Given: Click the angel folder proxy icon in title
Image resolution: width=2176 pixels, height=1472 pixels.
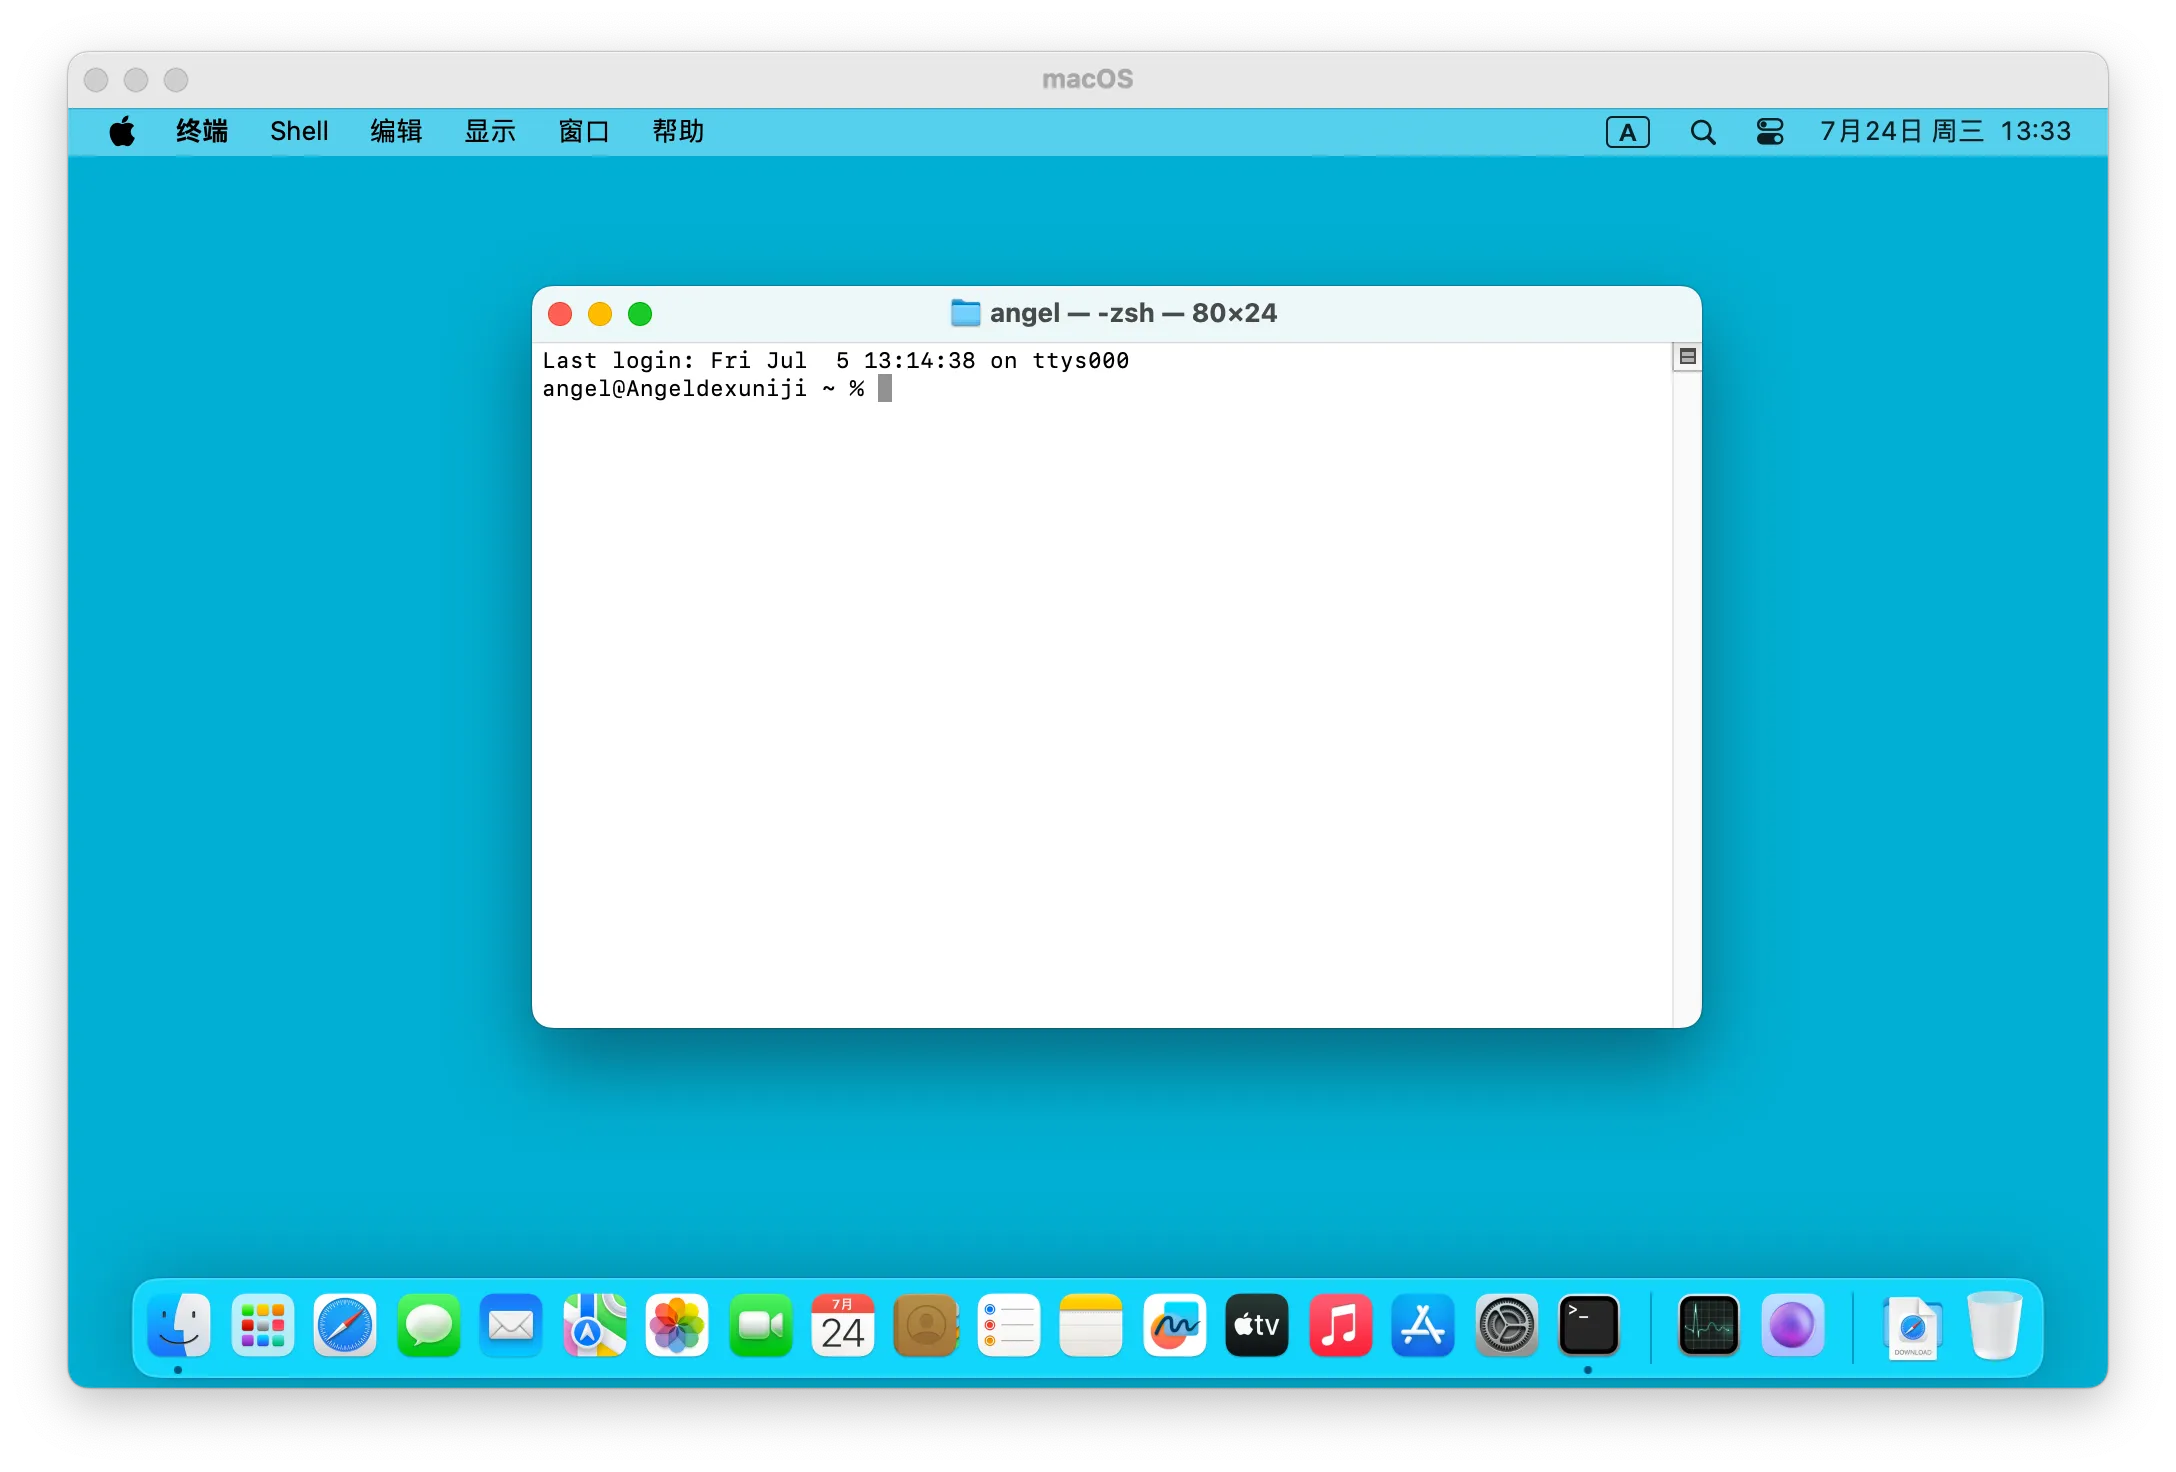Looking at the screenshot, I should pyautogui.click(x=965, y=313).
